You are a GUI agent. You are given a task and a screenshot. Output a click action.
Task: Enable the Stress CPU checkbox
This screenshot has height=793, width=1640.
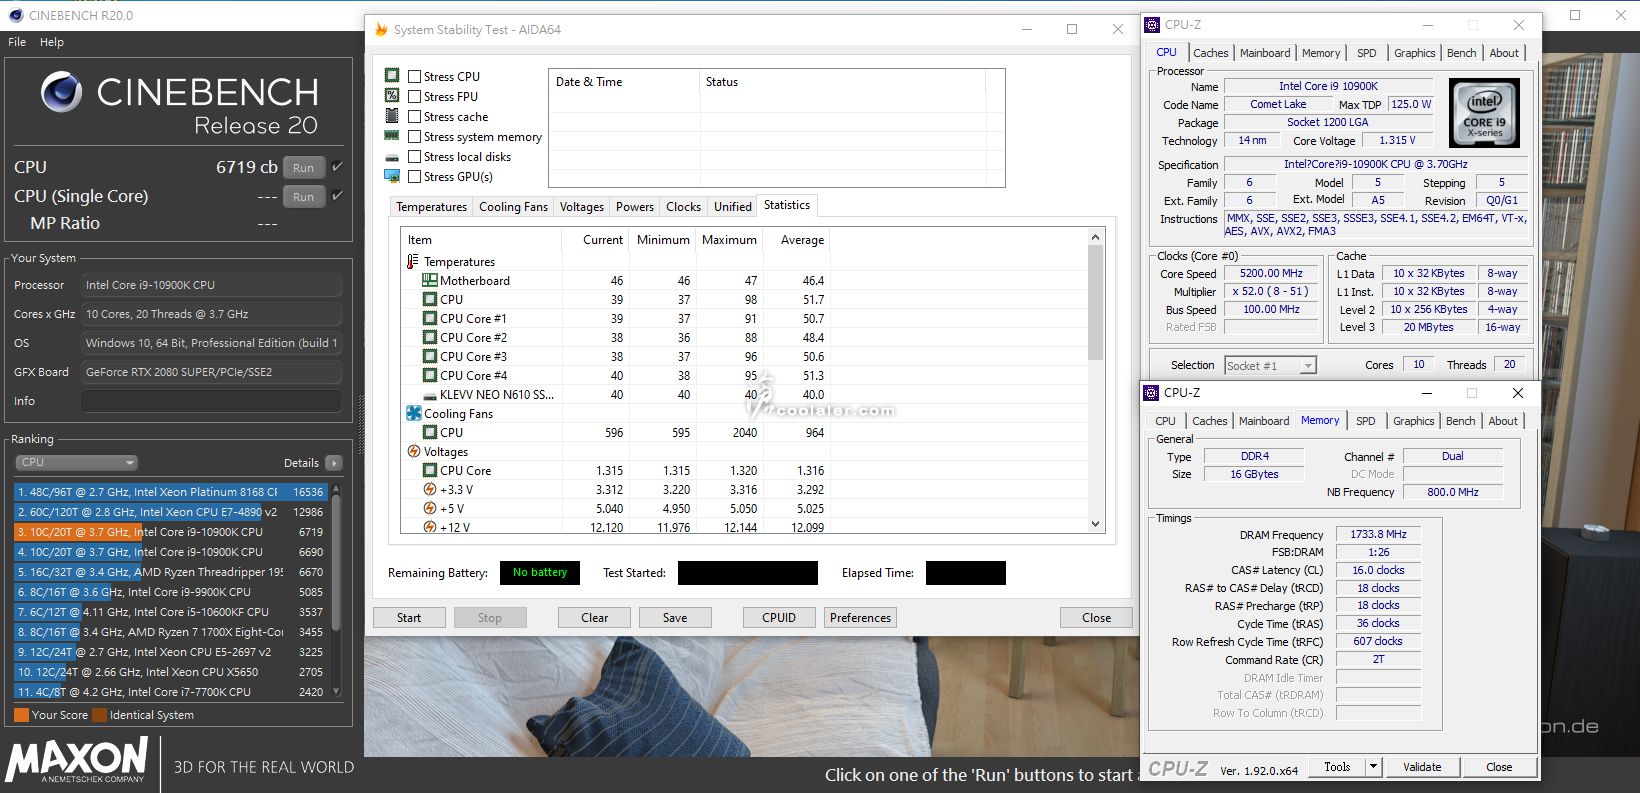(414, 76)
